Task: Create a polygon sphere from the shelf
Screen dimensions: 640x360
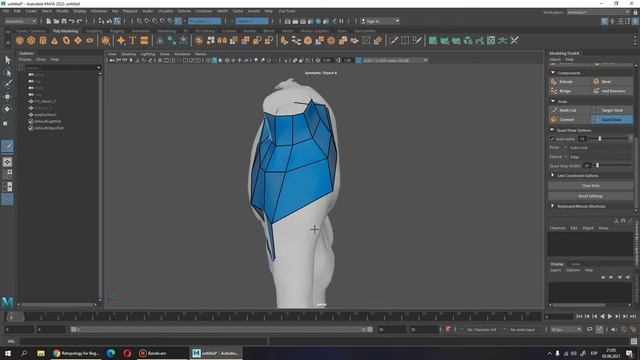Action: pyautogui.click(x=20, y=40)
